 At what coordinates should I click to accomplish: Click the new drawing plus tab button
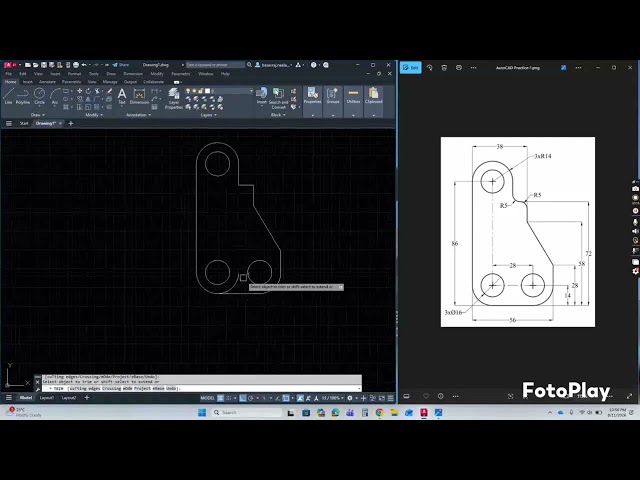pos(71,123)
